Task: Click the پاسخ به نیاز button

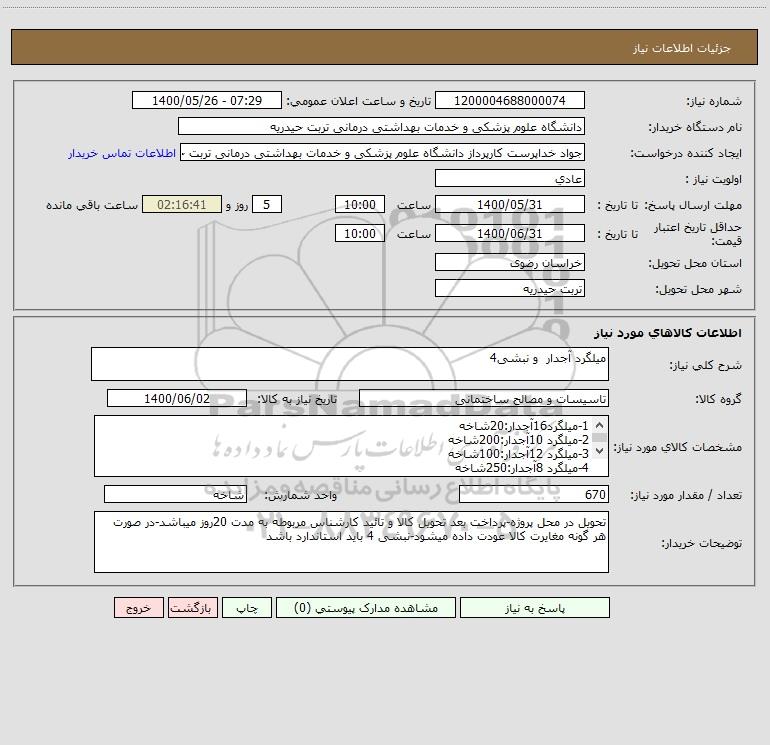Action: coord(535,608)
